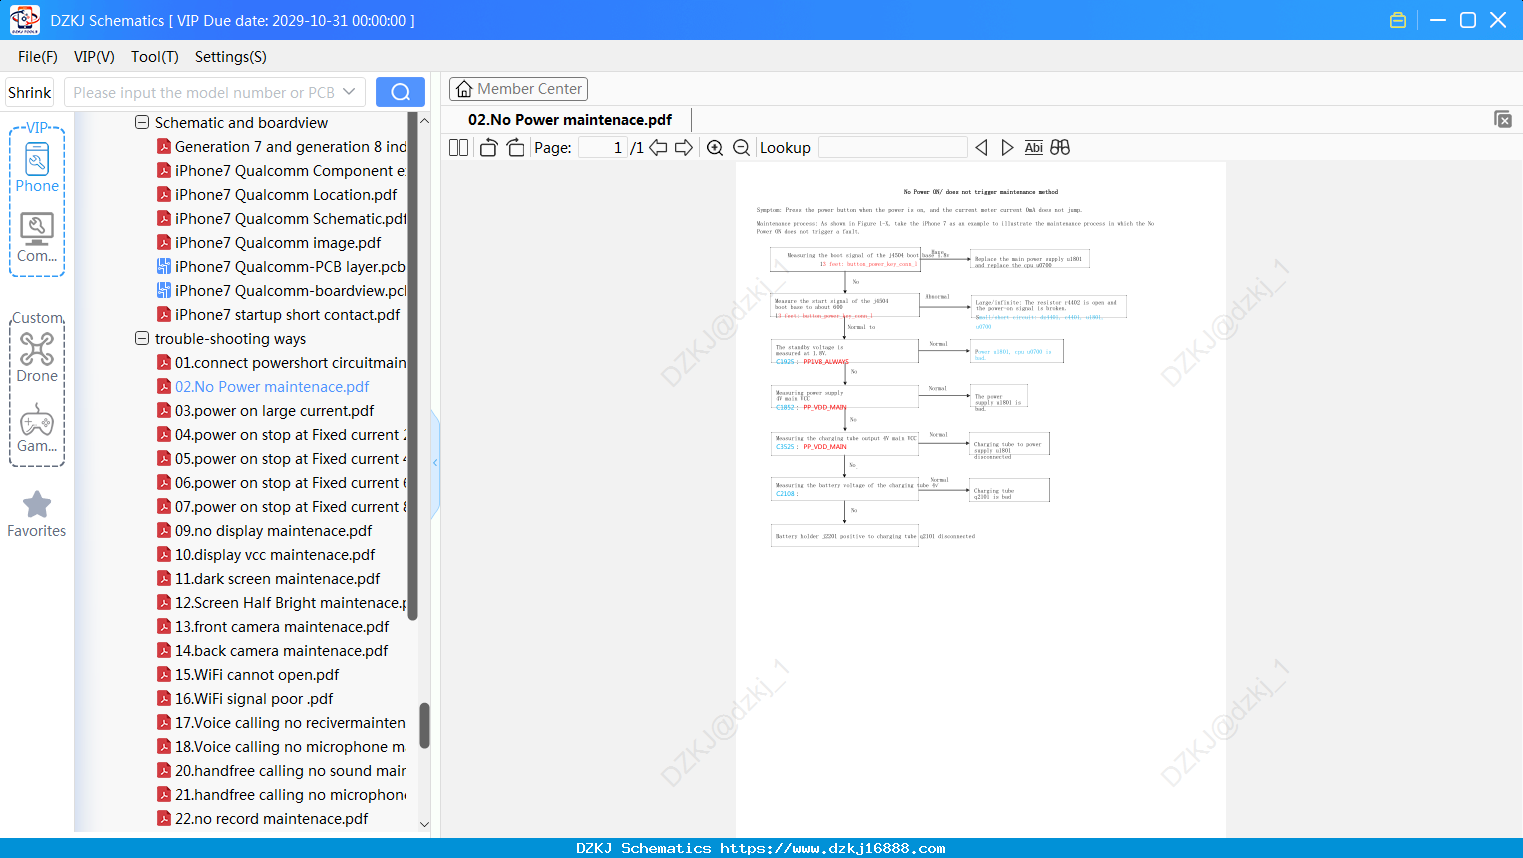The image size is (1523, 858).
Task: Collapse the side panel splitter handle
Action: (435, 463)
